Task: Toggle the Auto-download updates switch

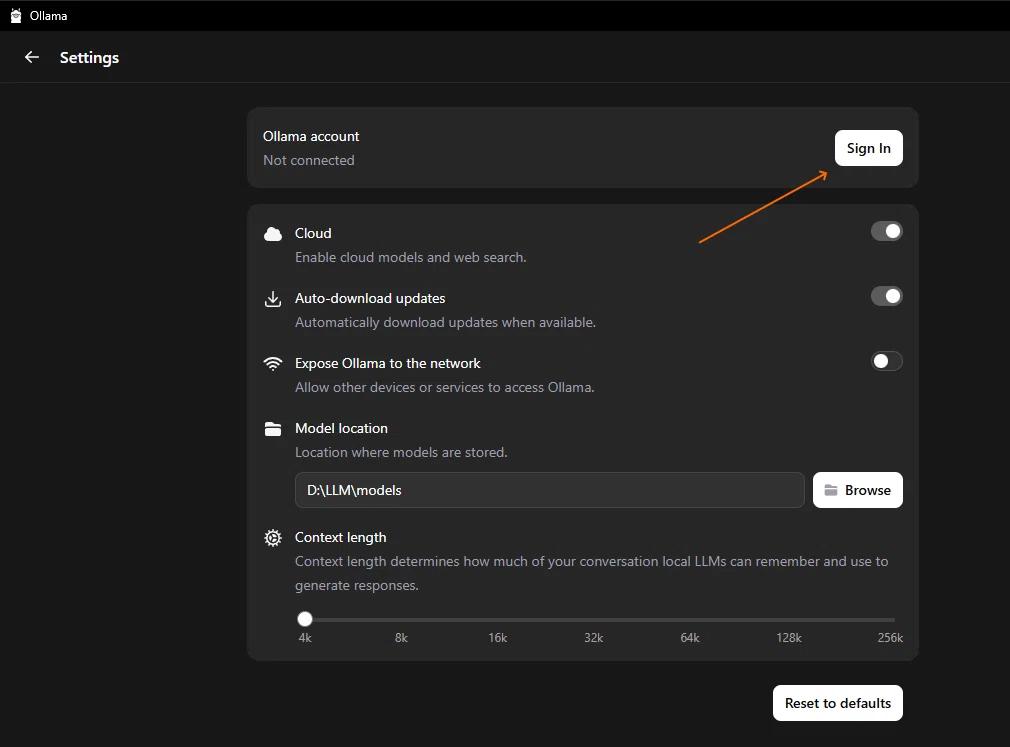Action: (886, 296)
